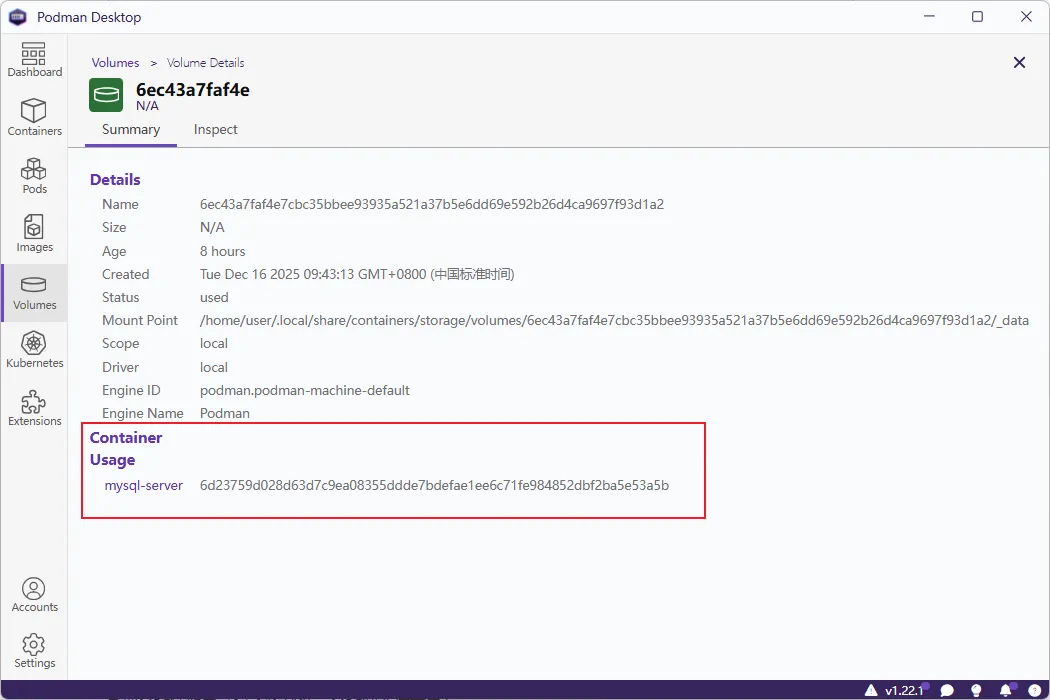Click the feedback speech bubble icon
The width and height of the screenshot is (1050, 700).
point(947,690)
